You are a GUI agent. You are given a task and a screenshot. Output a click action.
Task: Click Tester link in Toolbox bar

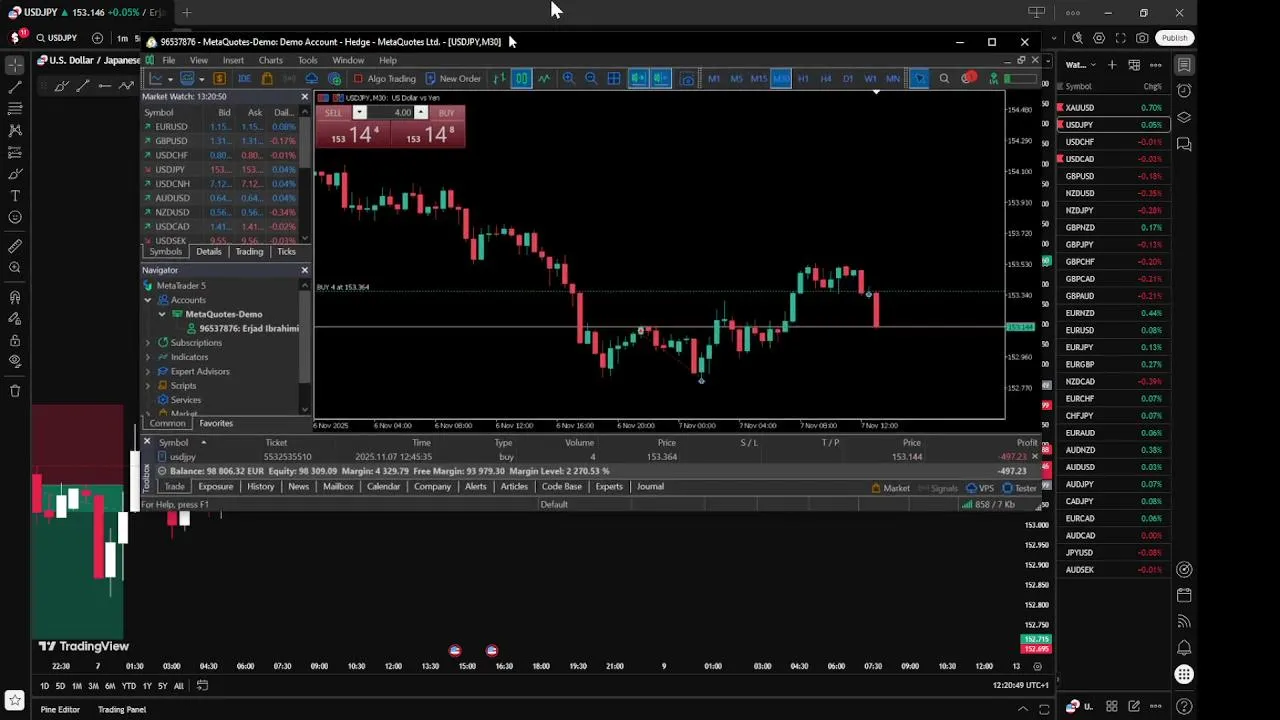(x=1019, y=488)
